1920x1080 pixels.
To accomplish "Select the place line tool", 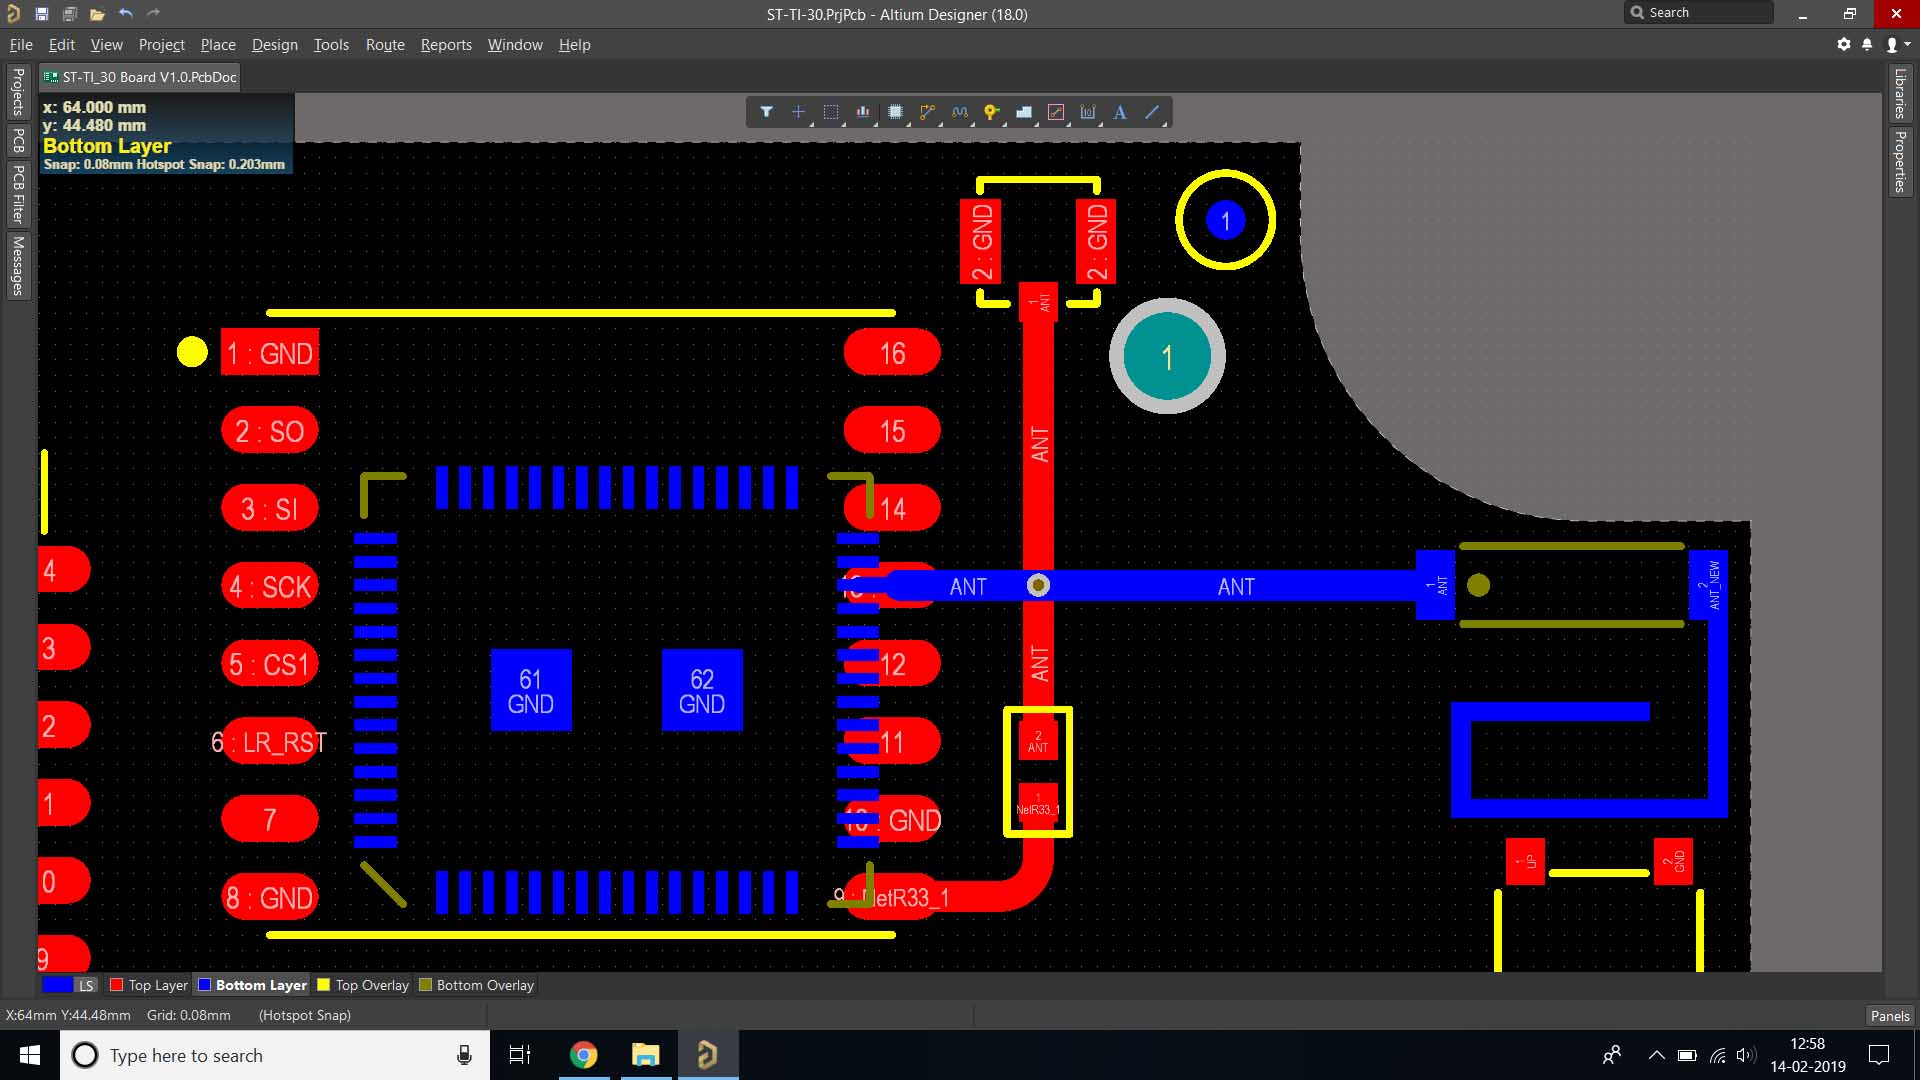I will (x=1152, y=112).
